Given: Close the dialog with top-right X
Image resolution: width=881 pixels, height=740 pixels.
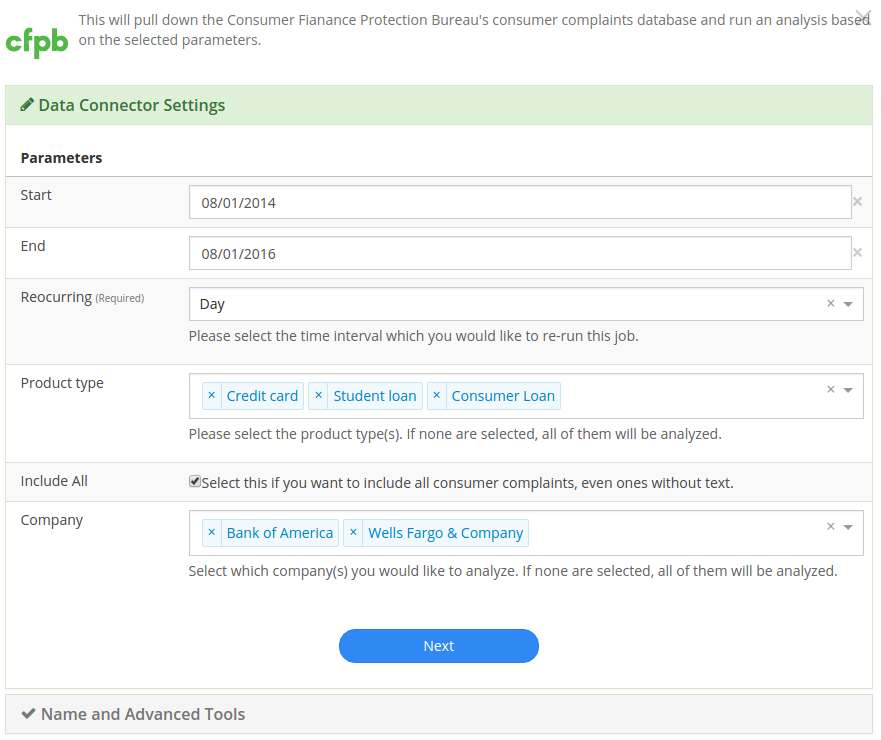Looking at the screenshot, I should [862, 18].
